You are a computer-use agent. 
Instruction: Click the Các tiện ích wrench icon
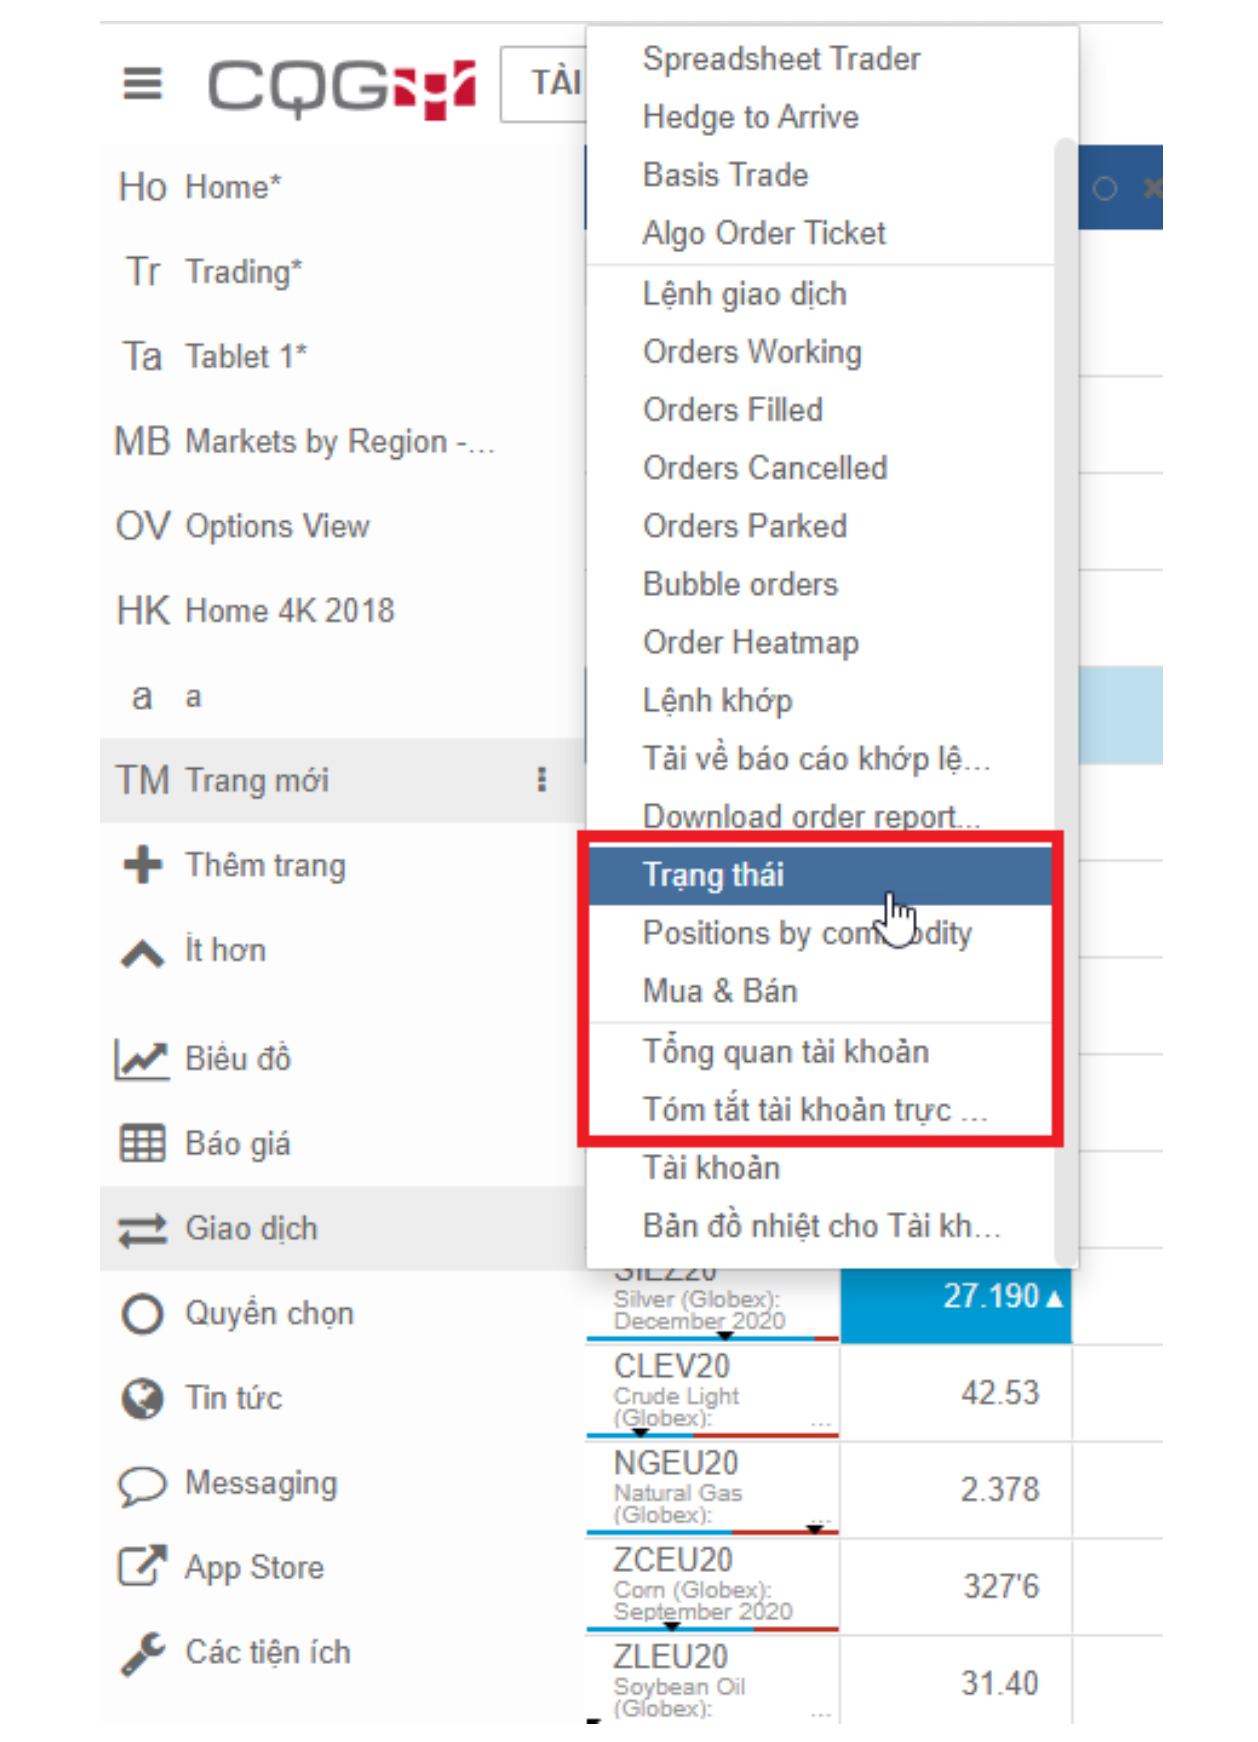click(142, 1653)
